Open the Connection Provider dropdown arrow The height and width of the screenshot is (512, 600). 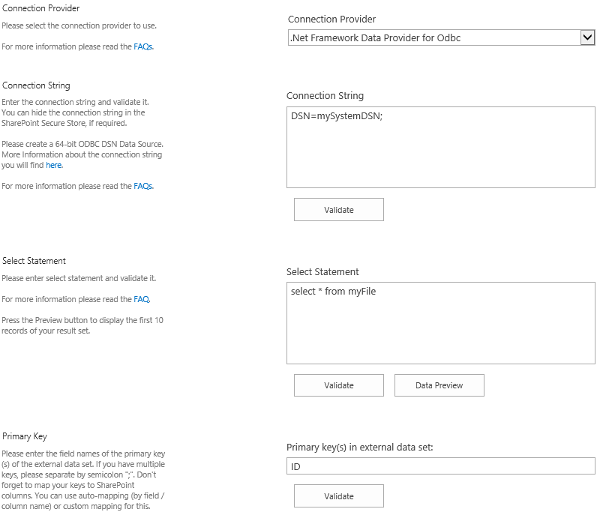pyautogui.click(x=587, y=38)
